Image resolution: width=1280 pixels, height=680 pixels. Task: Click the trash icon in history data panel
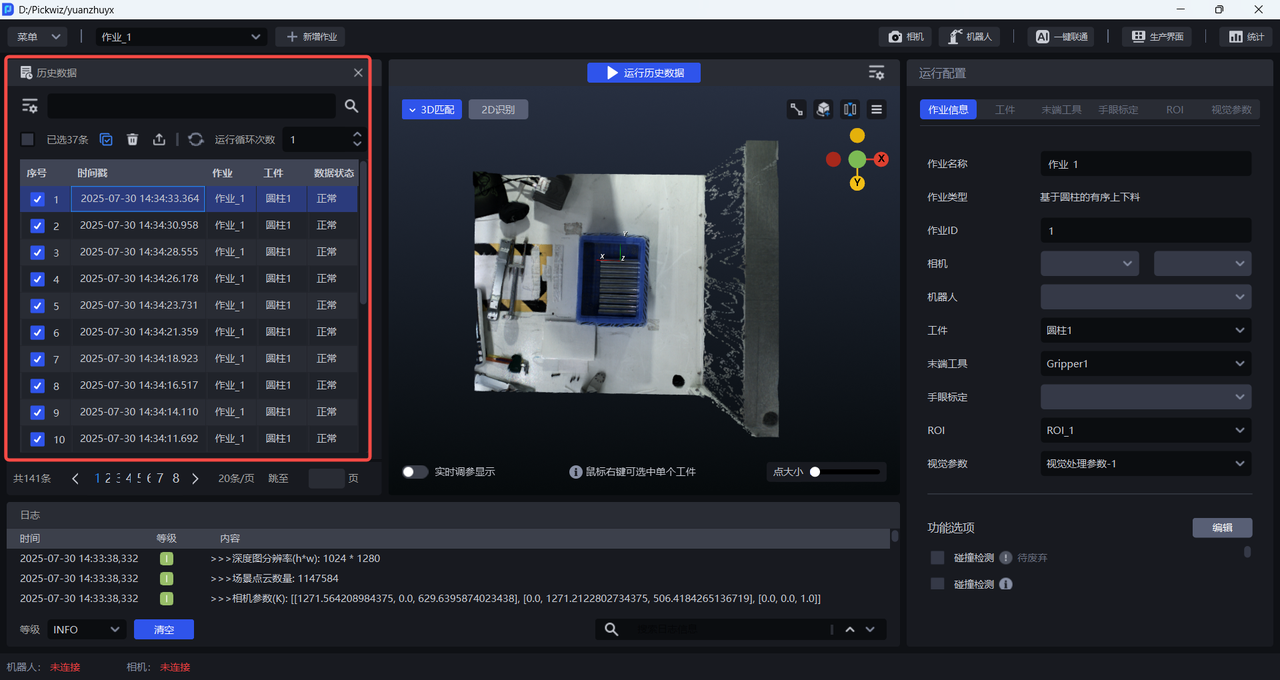pos(133,140)
